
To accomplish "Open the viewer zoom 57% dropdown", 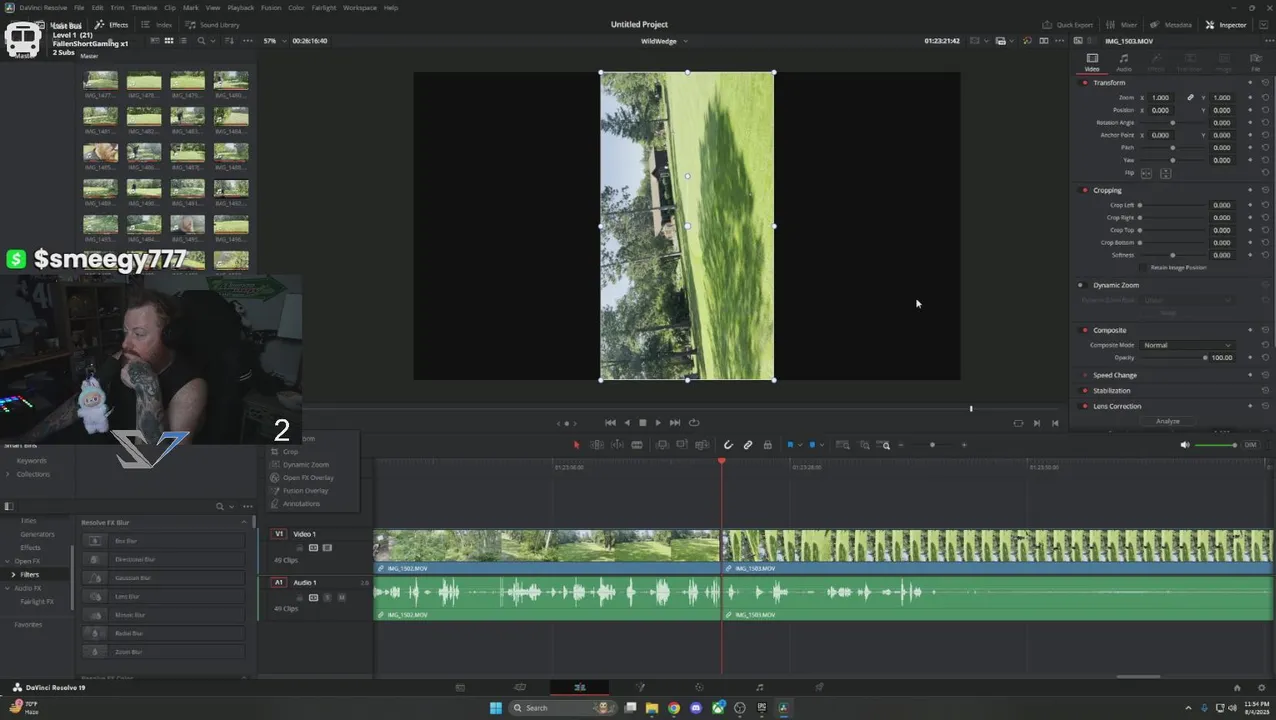I will tap(274, 41).
